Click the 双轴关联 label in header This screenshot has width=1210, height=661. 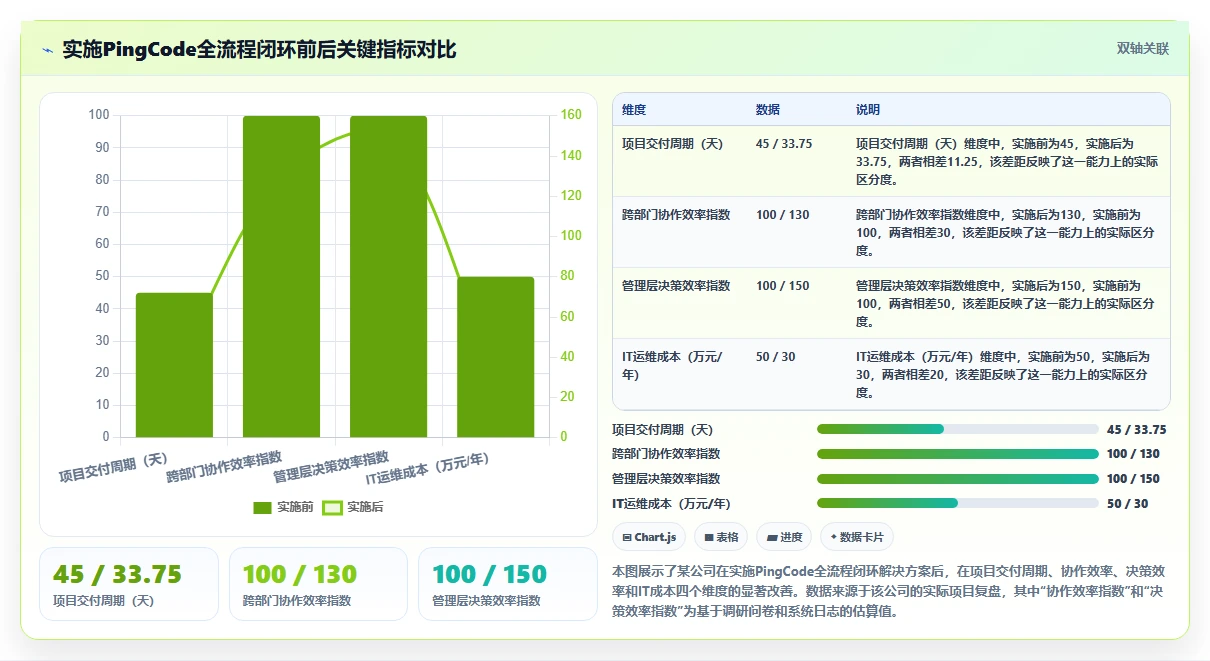click(1143, 48)
